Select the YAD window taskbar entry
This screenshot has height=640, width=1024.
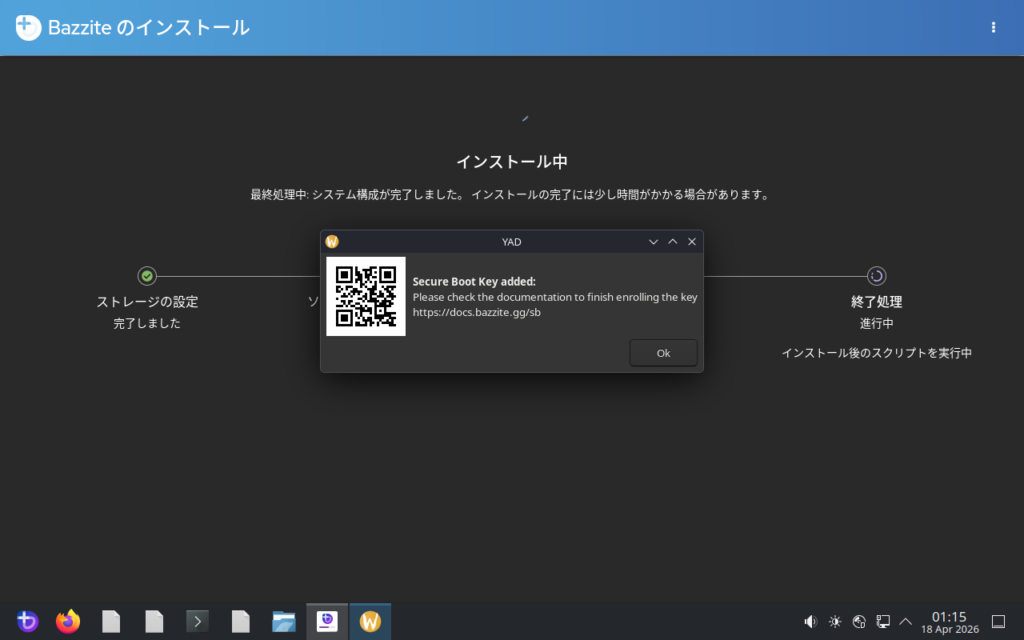pos(370,622)
